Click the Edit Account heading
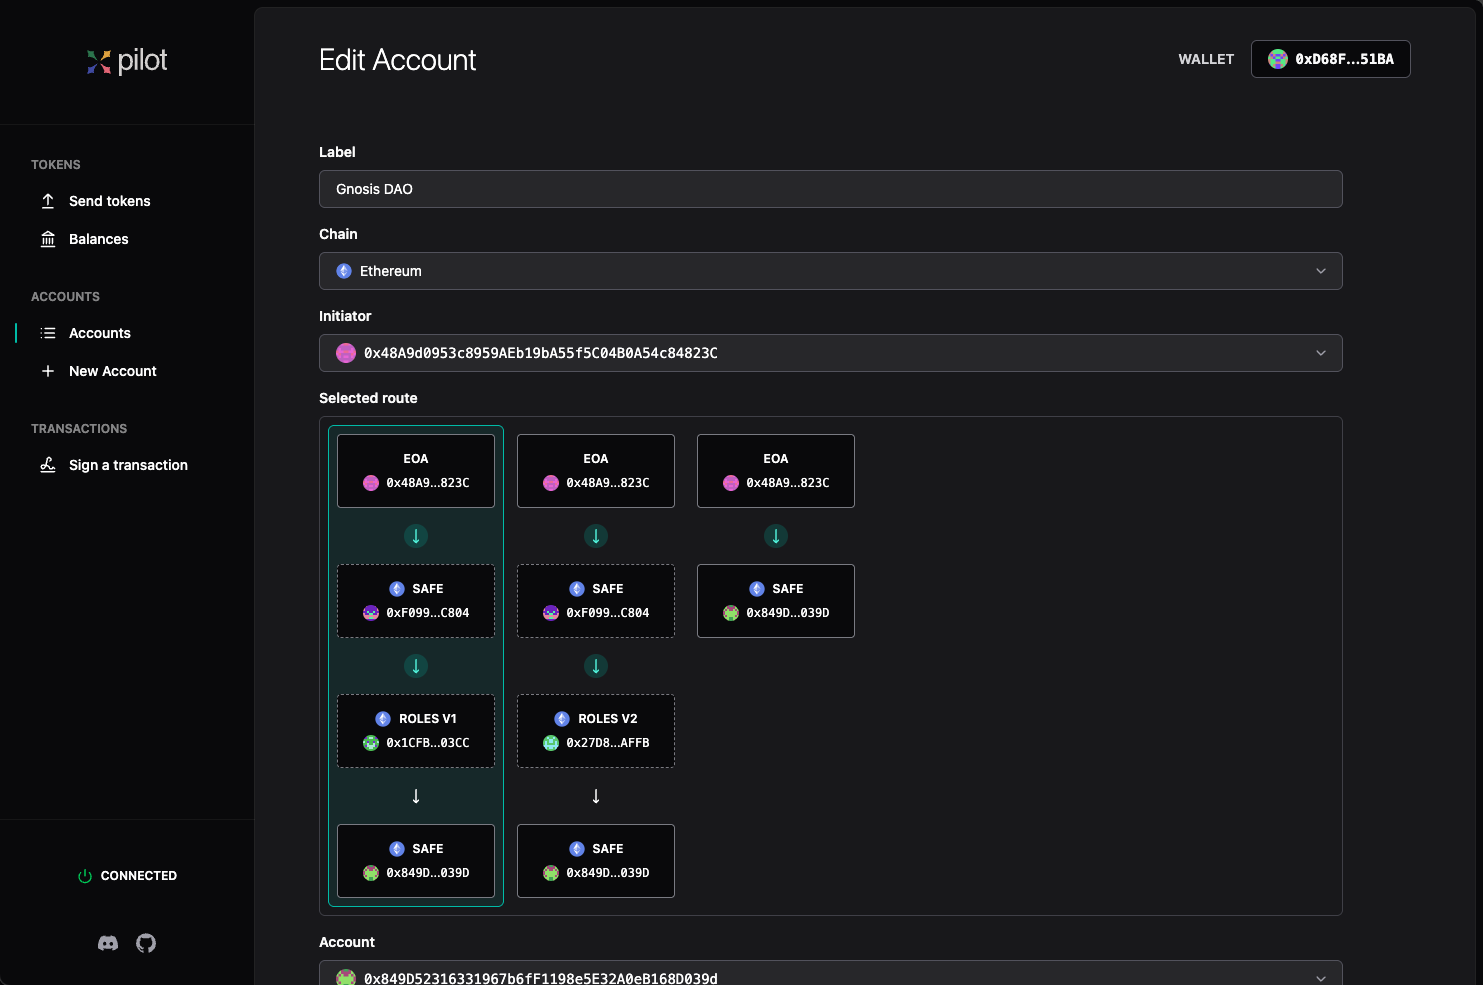This screenshot has width=1483, height=985. [397, 60]
